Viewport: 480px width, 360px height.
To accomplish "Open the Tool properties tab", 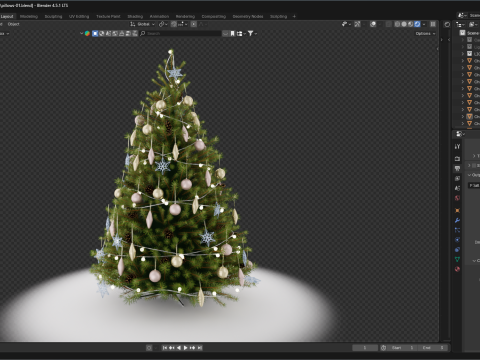I will 457,146.
